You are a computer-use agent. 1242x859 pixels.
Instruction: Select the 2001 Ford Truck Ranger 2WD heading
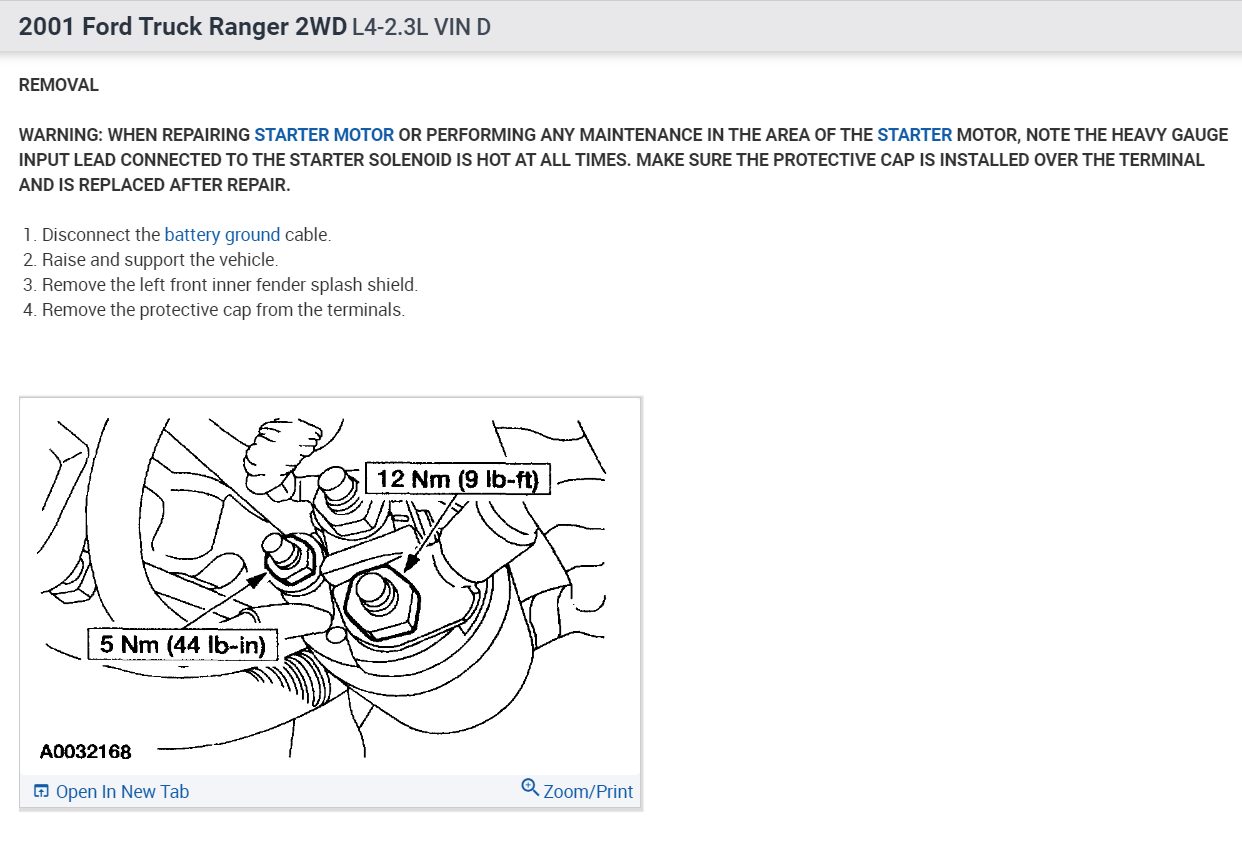click(183, 27)
